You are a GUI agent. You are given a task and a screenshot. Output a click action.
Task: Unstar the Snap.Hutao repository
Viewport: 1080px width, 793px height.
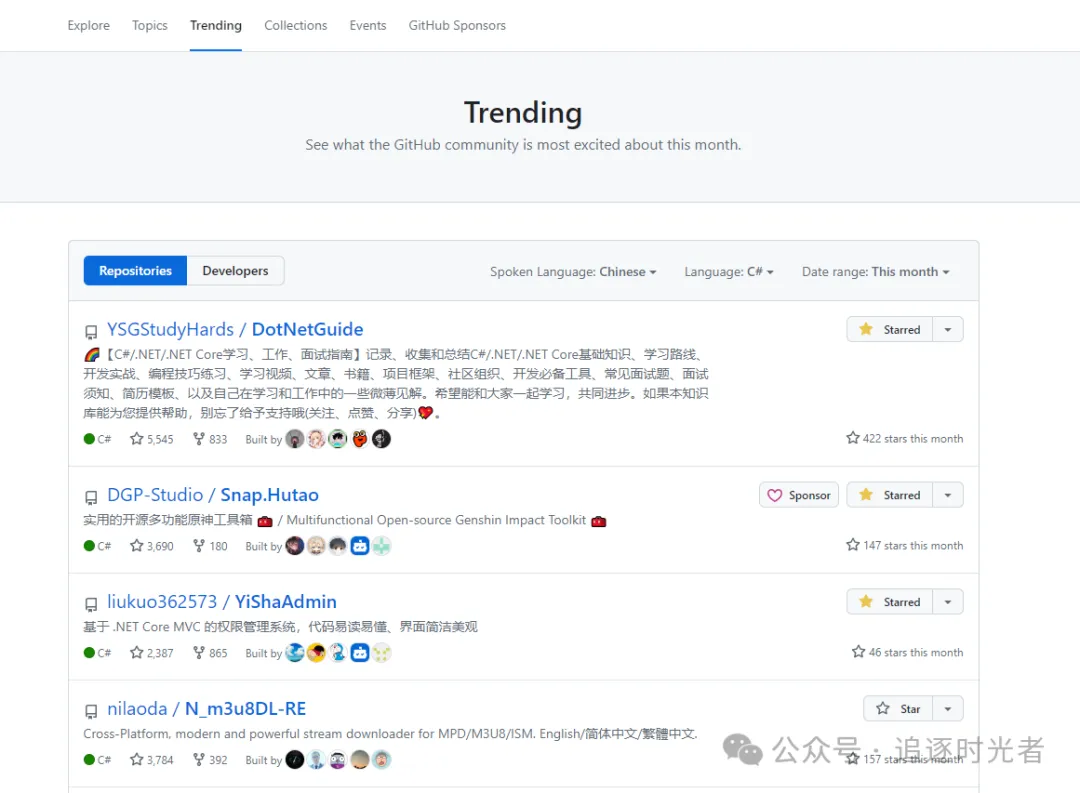point(889,495)
